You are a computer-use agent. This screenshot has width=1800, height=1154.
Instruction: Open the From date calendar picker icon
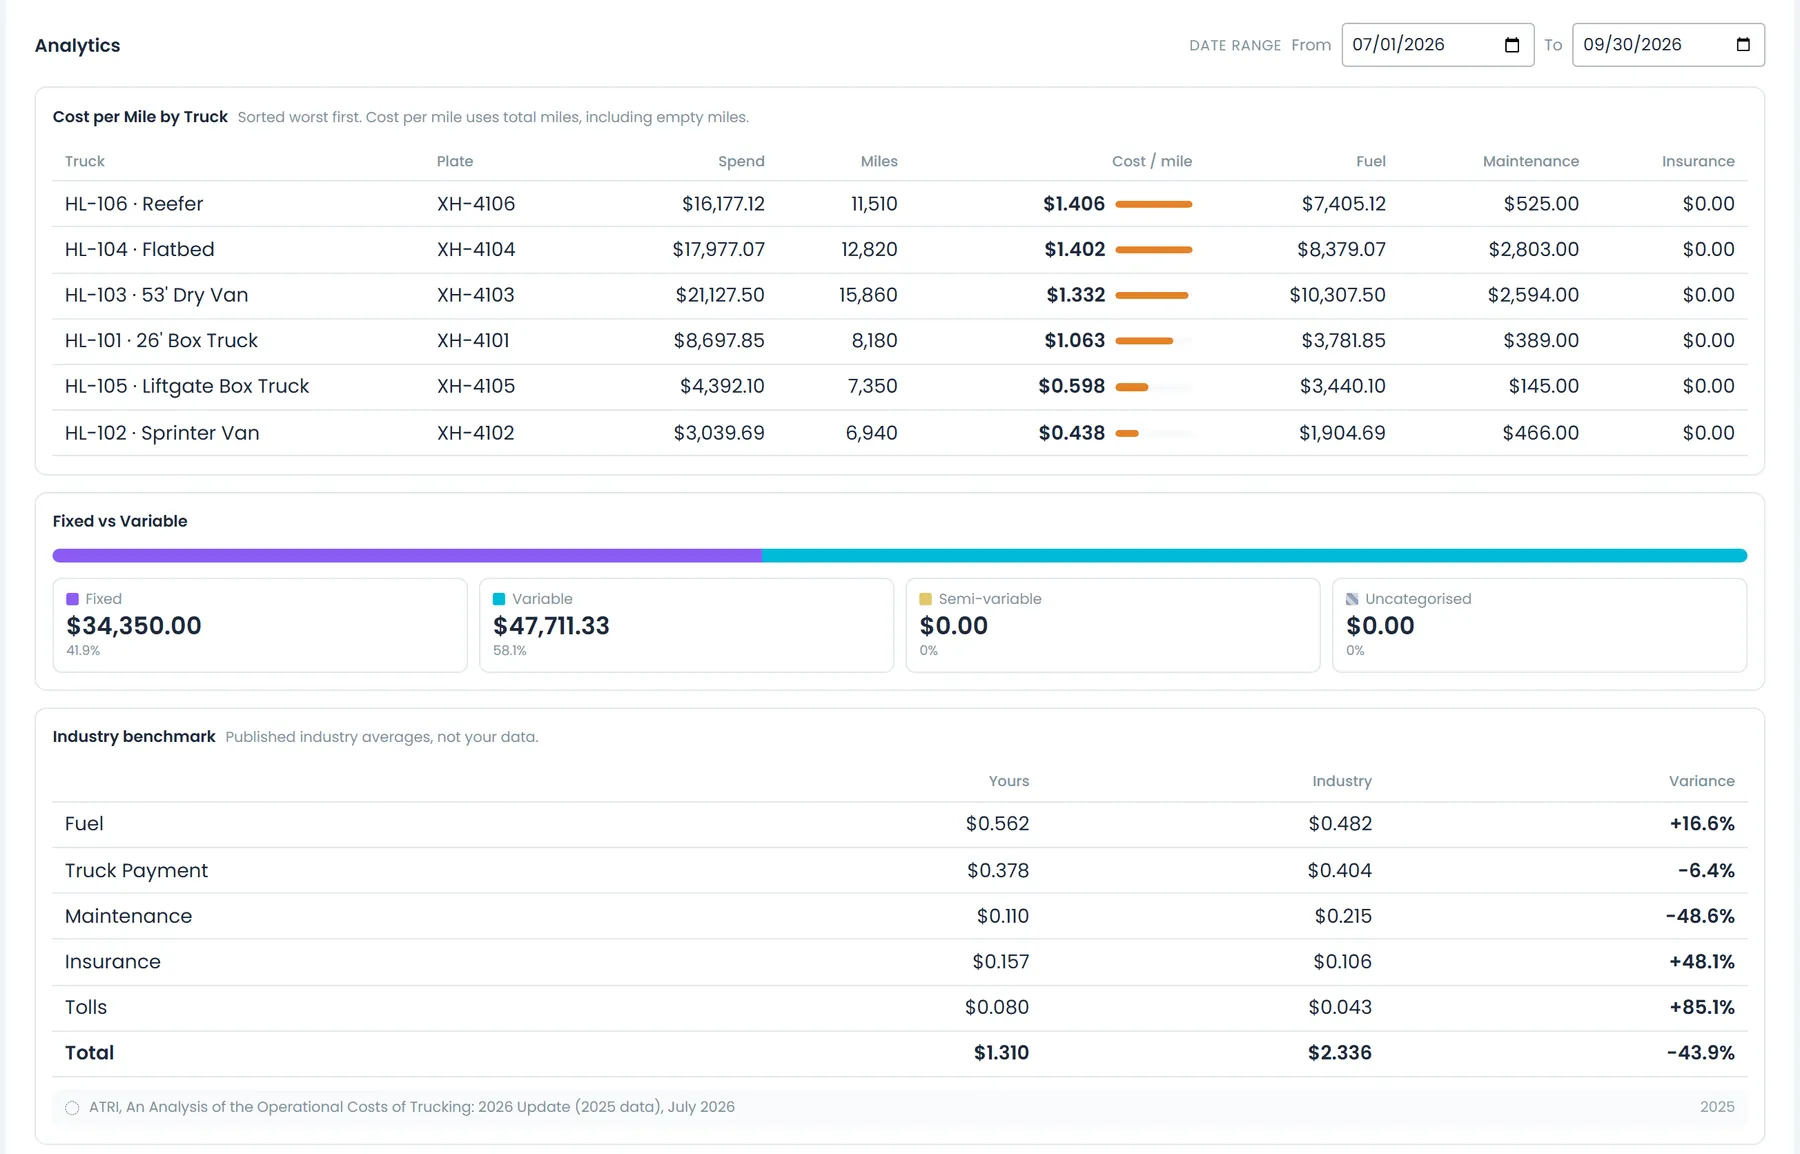pos(1512,45)
